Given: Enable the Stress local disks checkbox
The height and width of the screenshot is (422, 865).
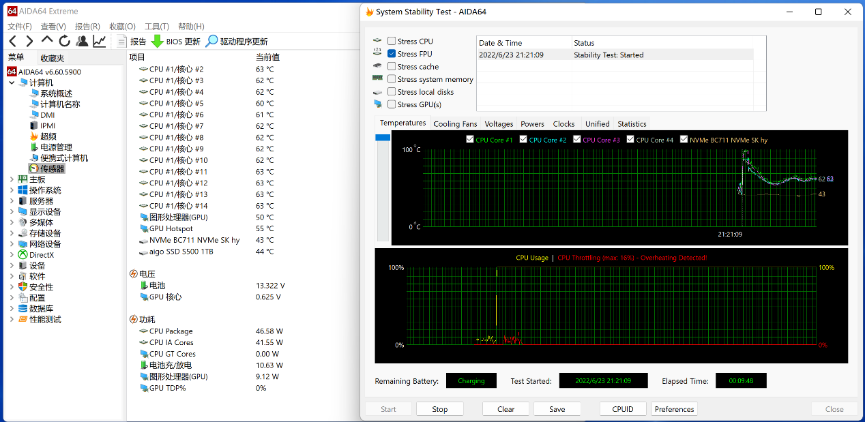Looking at the screenshot, I should coord(391,92).
